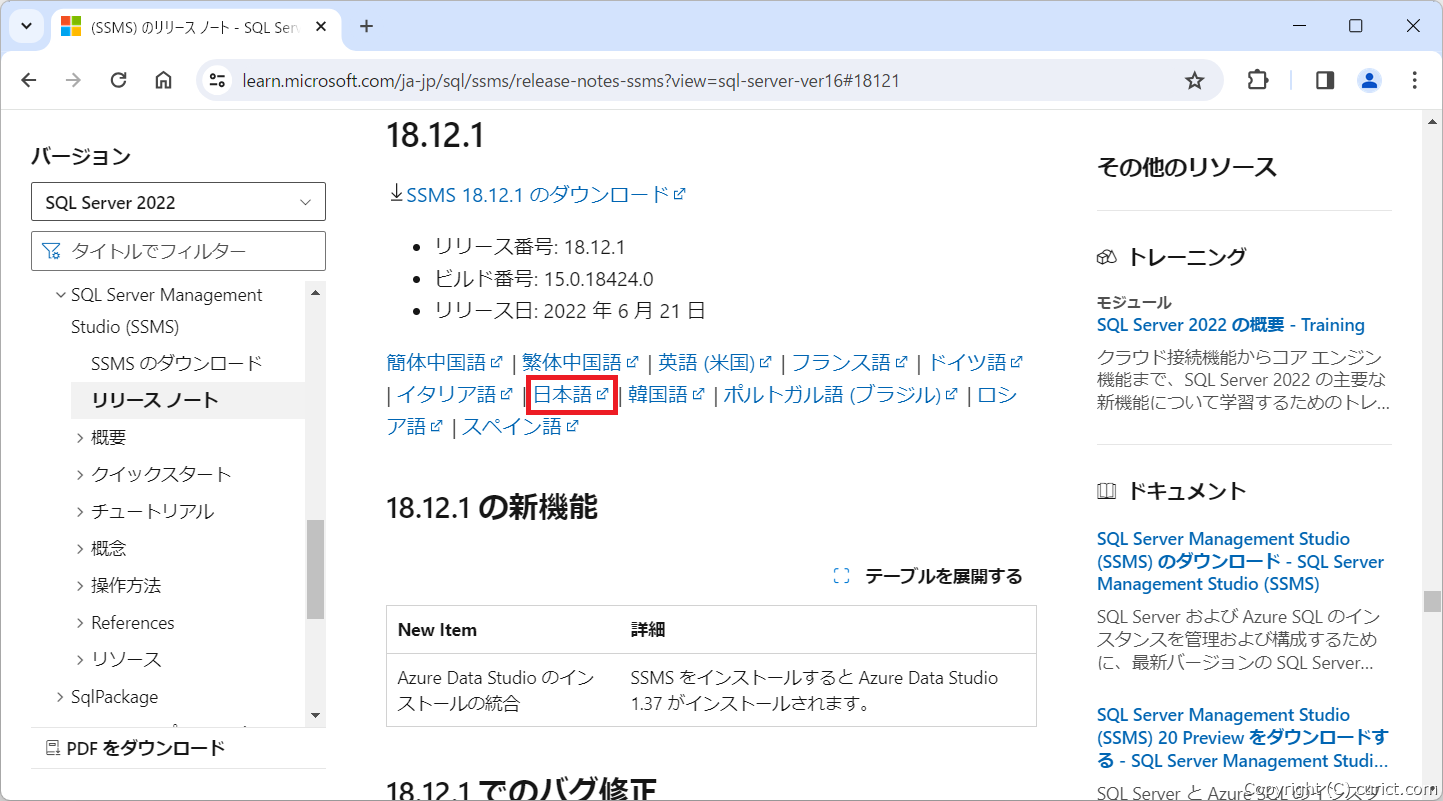
Task: Toggle the browser side panel
Action: coord(1325,81)
